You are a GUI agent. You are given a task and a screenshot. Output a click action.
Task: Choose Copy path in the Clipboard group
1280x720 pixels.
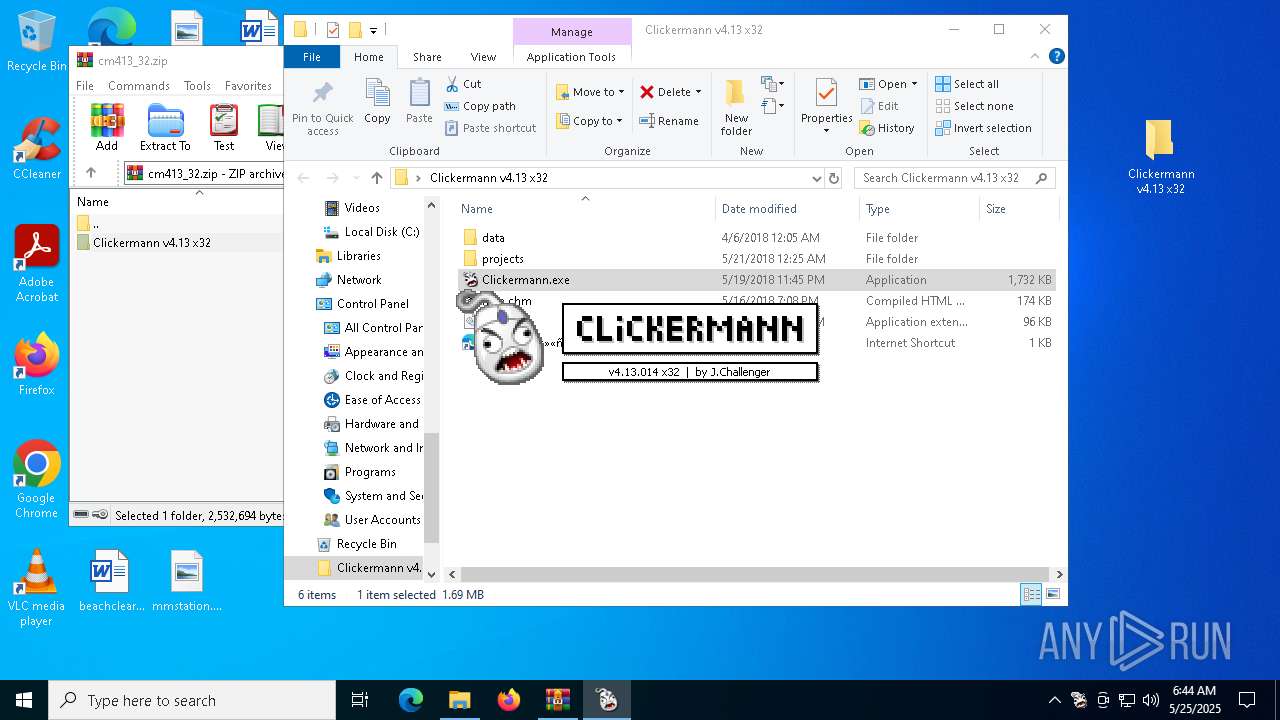(x=480, y=106)
